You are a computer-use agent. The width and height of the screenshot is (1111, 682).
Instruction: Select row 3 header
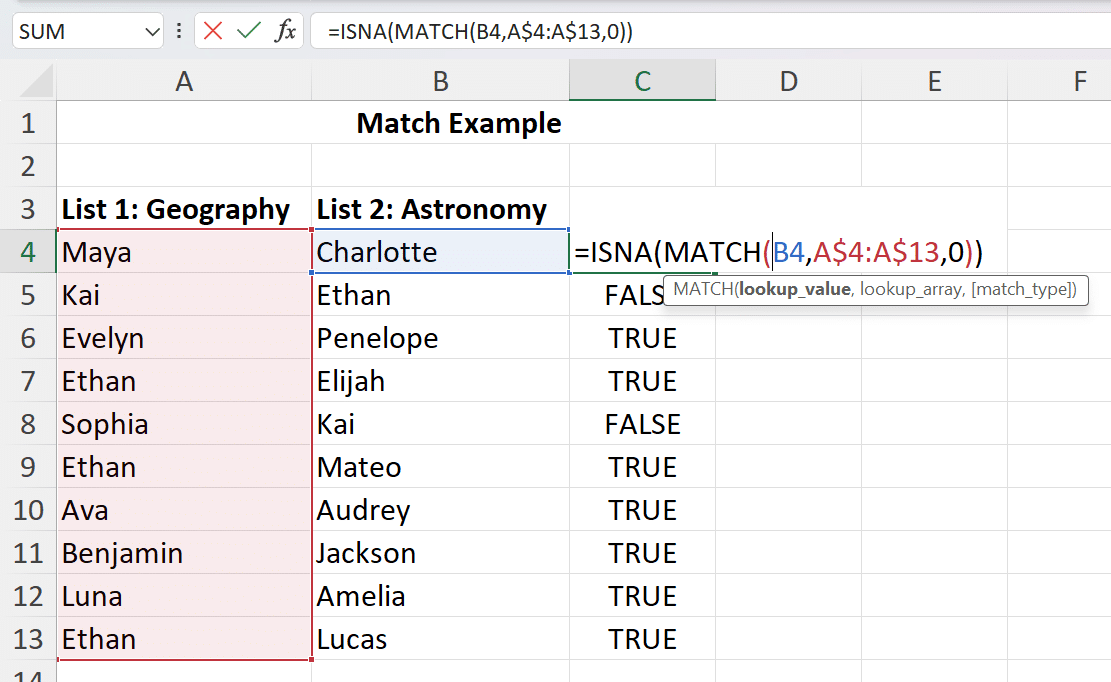click(28, 209)
